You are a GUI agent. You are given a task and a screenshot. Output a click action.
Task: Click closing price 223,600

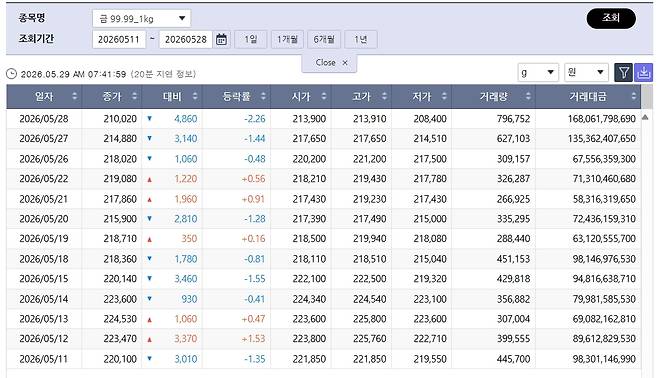pyautogui.click(x=120, y=299)
